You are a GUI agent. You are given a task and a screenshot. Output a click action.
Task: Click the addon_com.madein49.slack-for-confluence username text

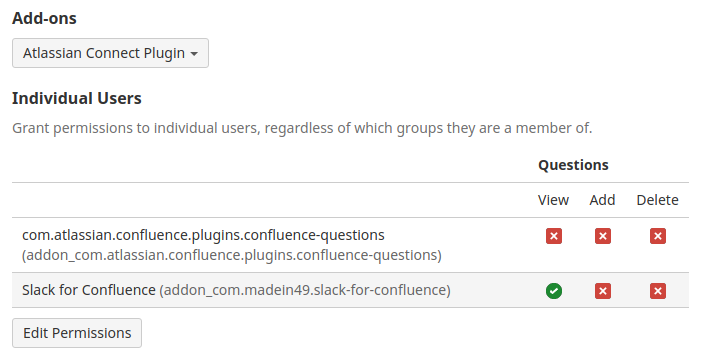point(305,290)
